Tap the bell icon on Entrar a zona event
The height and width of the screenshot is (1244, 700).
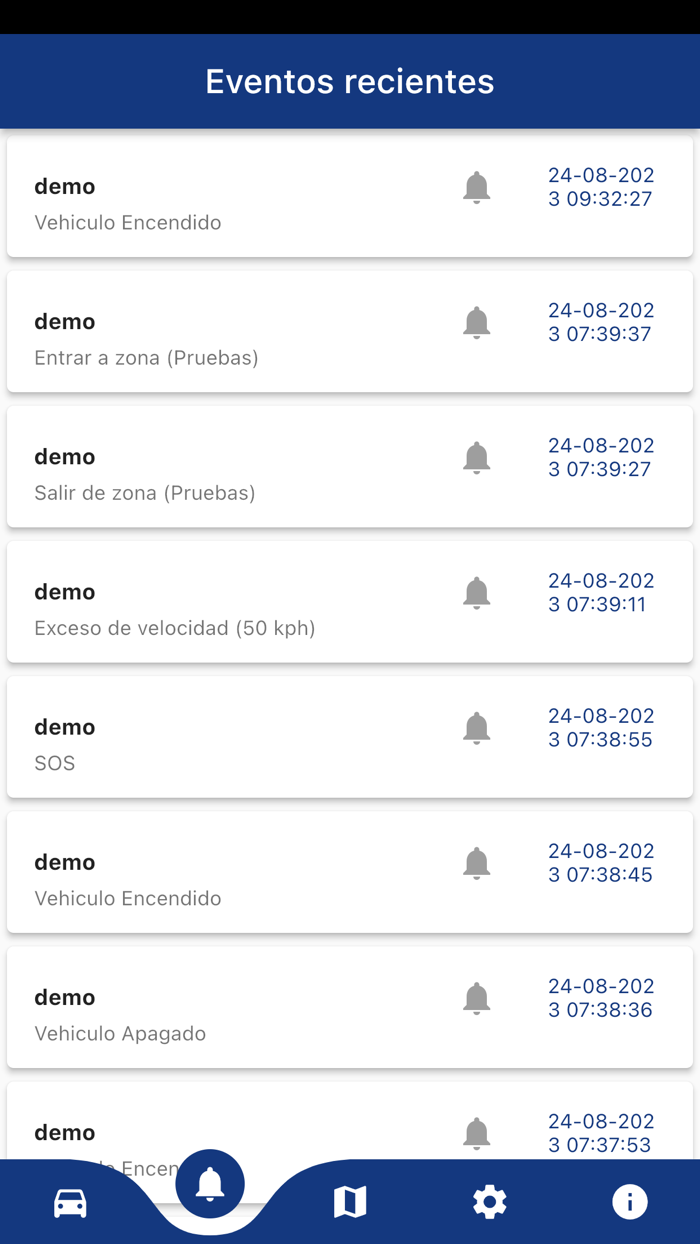(x=477, y=323)
